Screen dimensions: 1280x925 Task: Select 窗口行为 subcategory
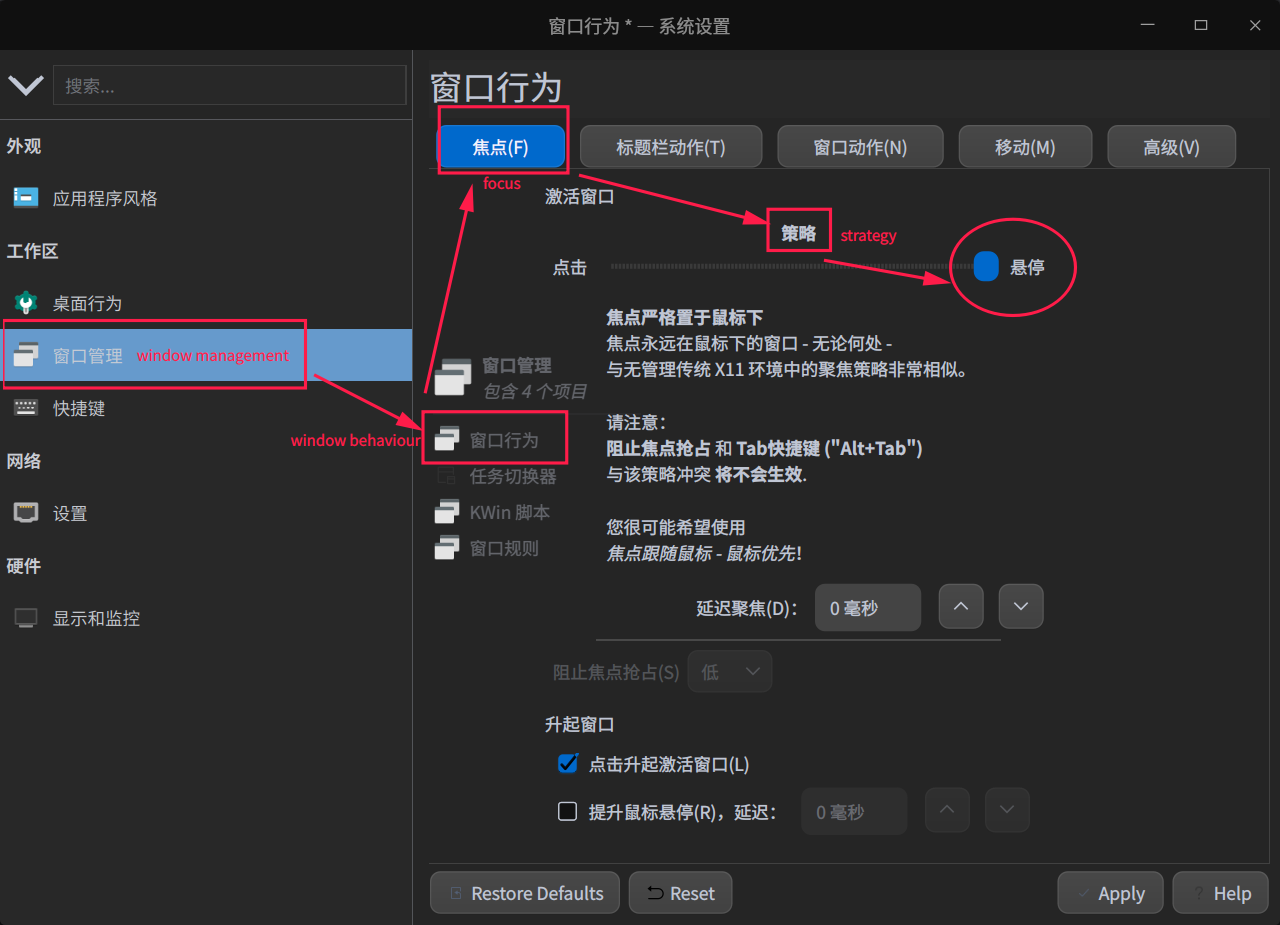pyautogui.click(x=505, y=437)
